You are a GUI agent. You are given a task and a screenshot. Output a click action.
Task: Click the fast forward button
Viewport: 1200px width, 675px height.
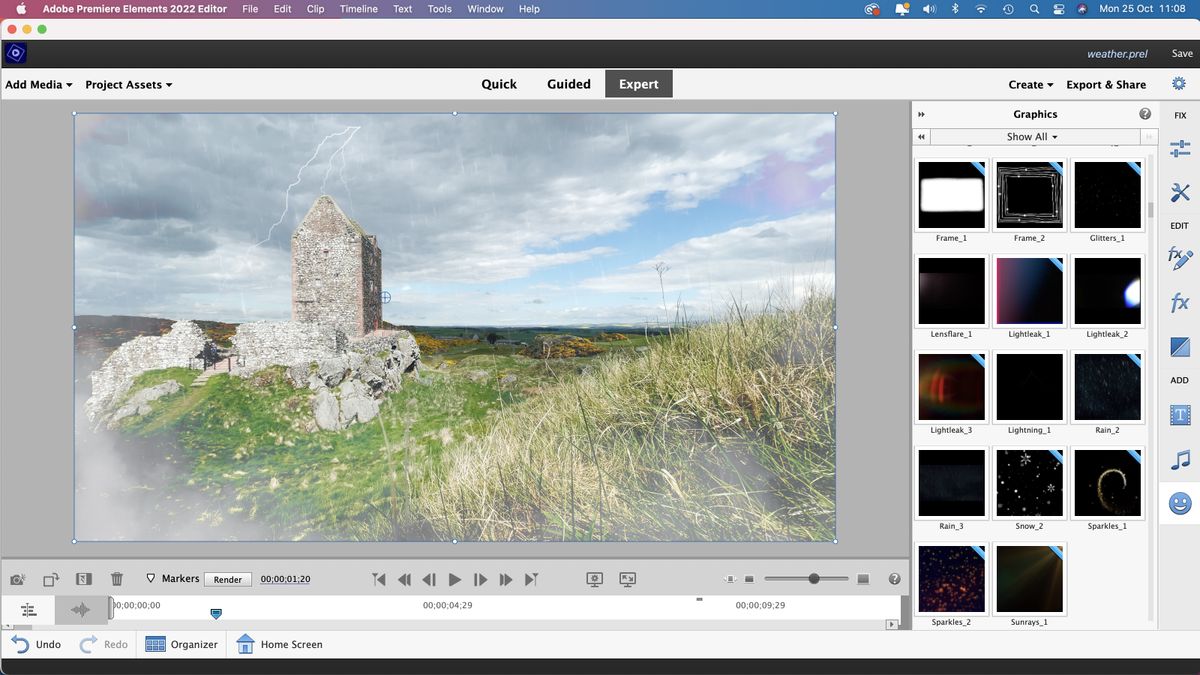tap(506, 579)
